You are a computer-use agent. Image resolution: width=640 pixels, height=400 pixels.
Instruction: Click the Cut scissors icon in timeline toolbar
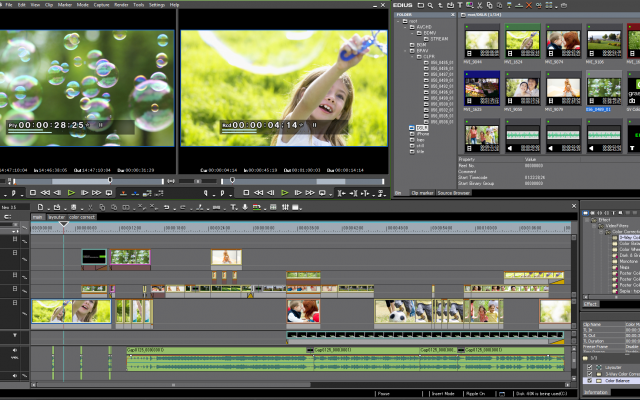click(90, 207)
